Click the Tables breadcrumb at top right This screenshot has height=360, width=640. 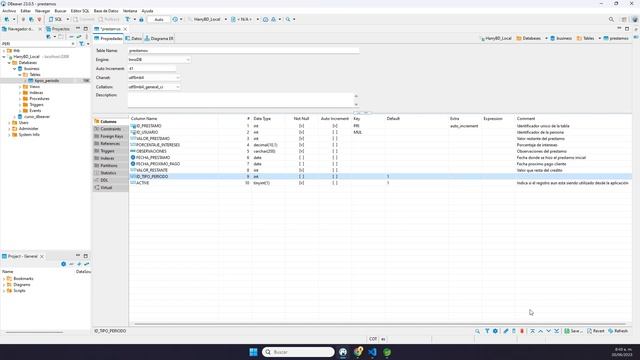point(585,38)
